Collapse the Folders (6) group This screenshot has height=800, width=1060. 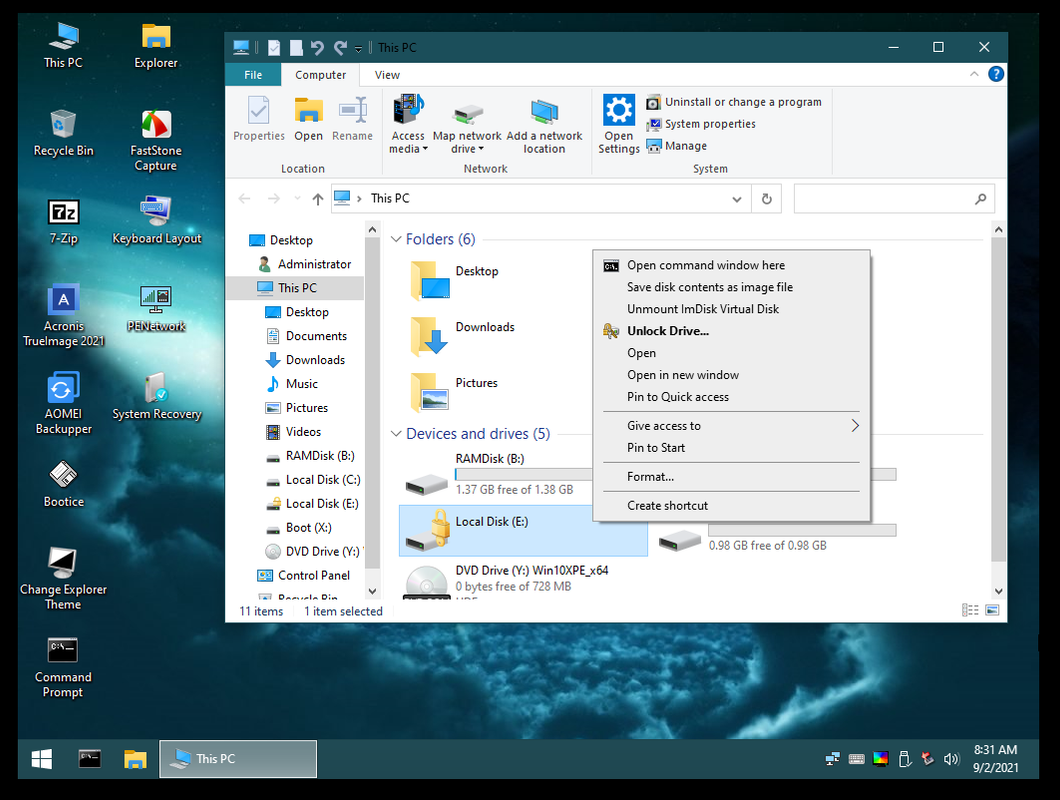pos(396,239)
